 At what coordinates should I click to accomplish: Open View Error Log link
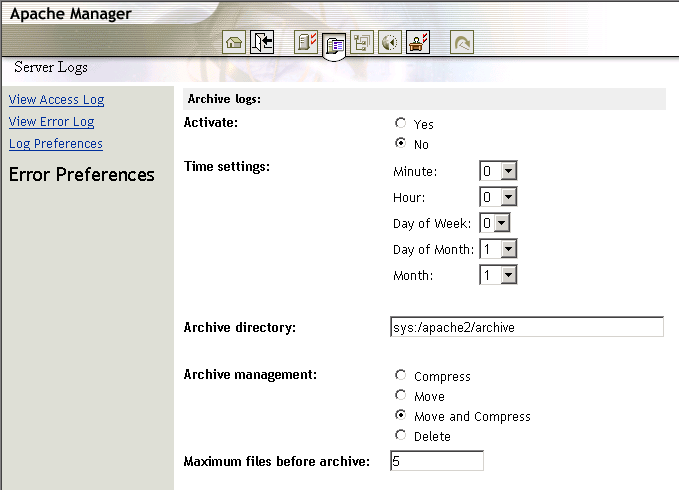tap(52, 122)
